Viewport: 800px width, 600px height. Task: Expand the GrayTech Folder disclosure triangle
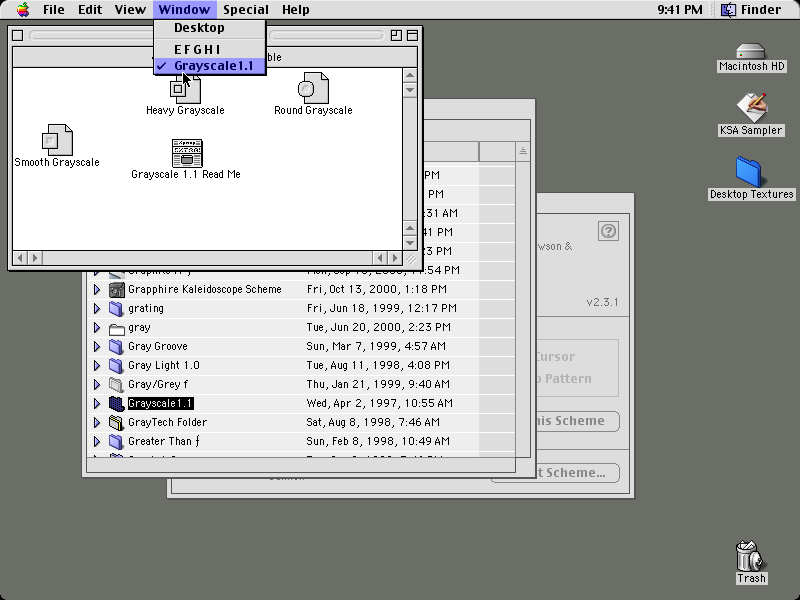(x=96, y=422)
